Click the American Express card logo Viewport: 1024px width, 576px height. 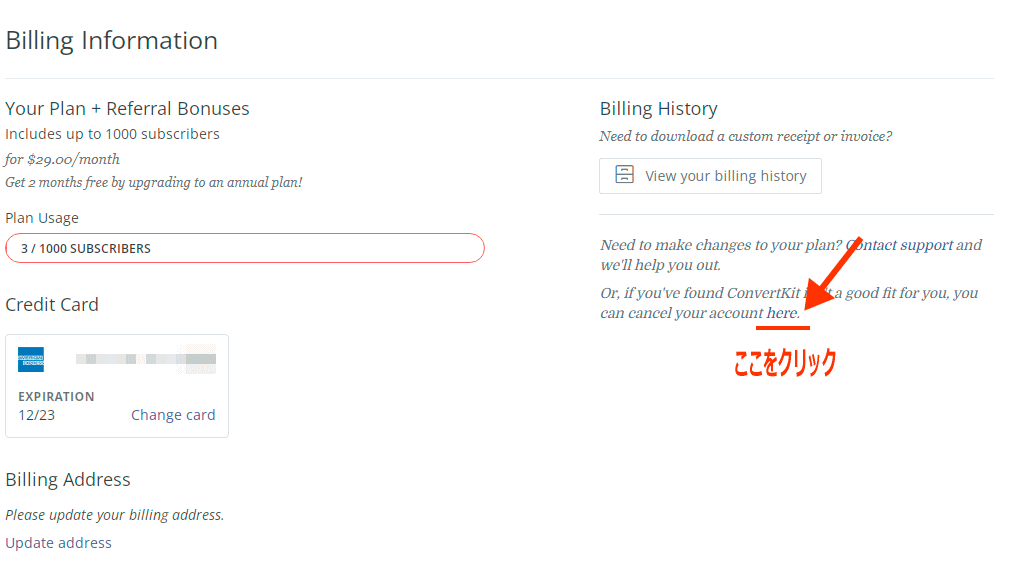coord(31,359)
